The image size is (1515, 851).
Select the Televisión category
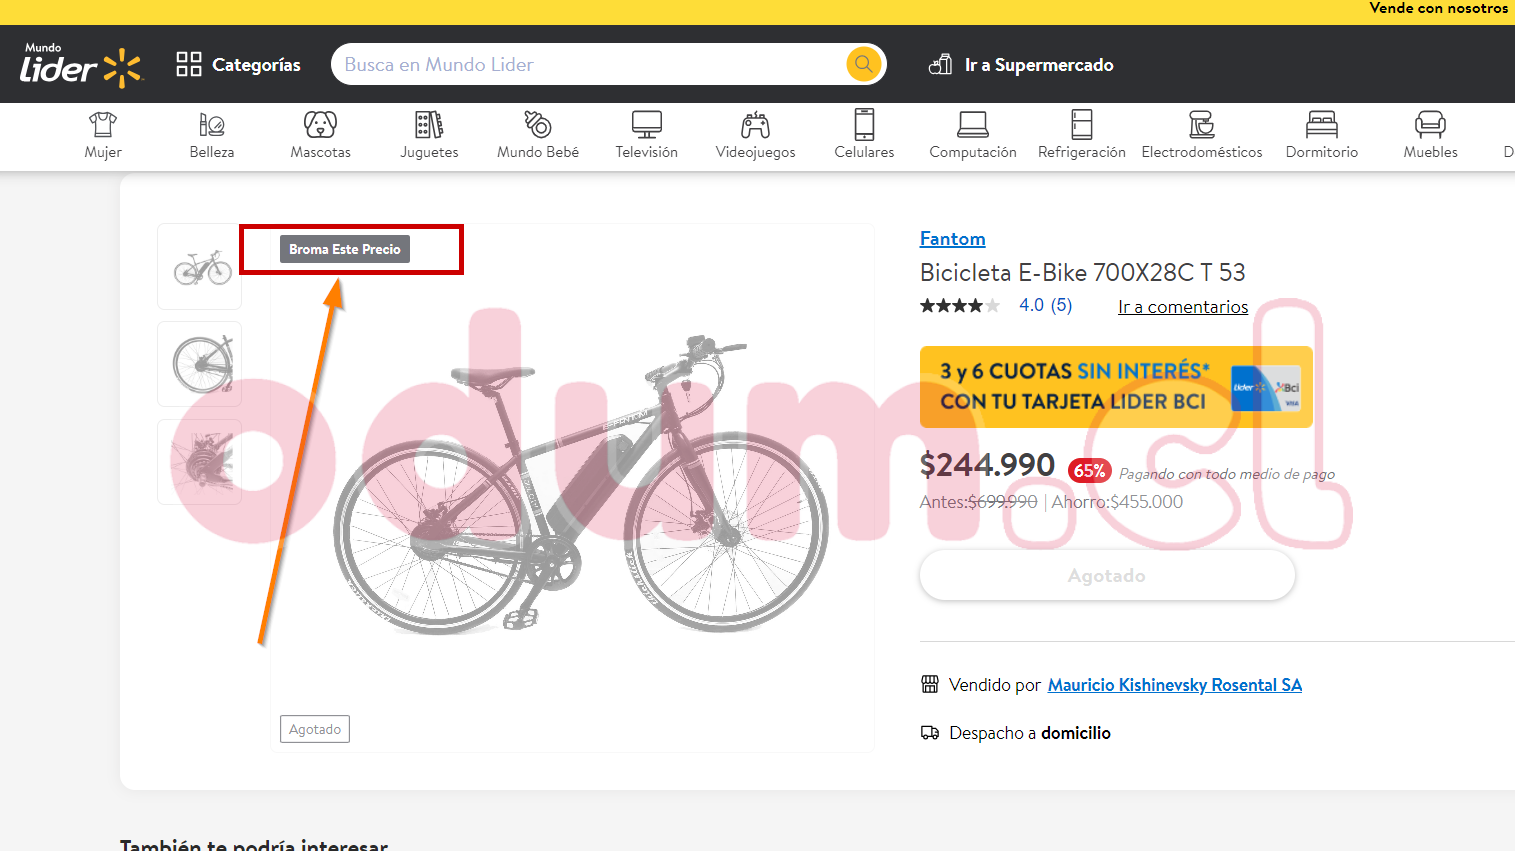pos(647,135)
